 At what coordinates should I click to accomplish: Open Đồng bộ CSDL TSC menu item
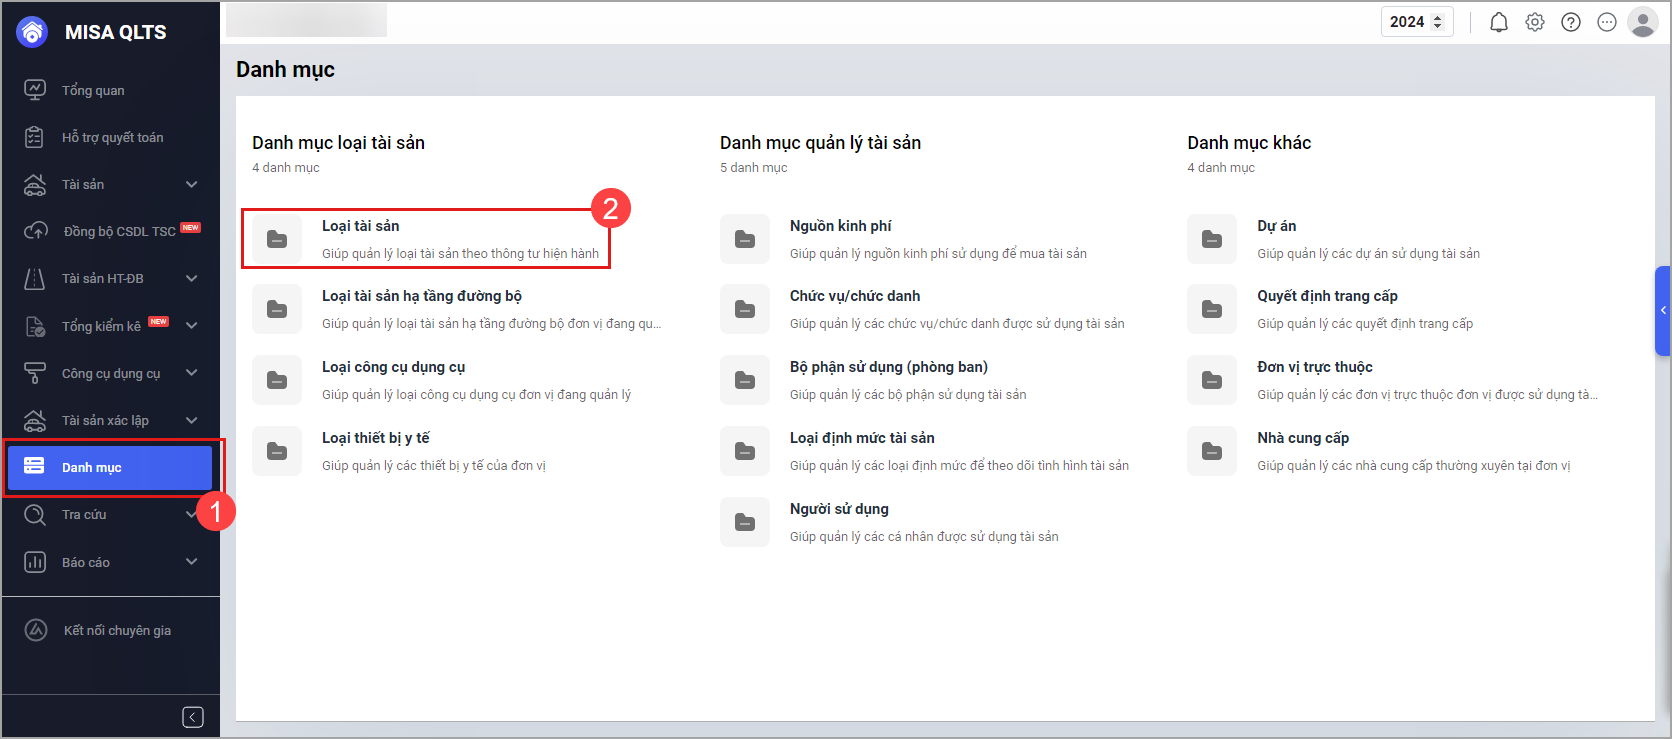tap(110, 231)
